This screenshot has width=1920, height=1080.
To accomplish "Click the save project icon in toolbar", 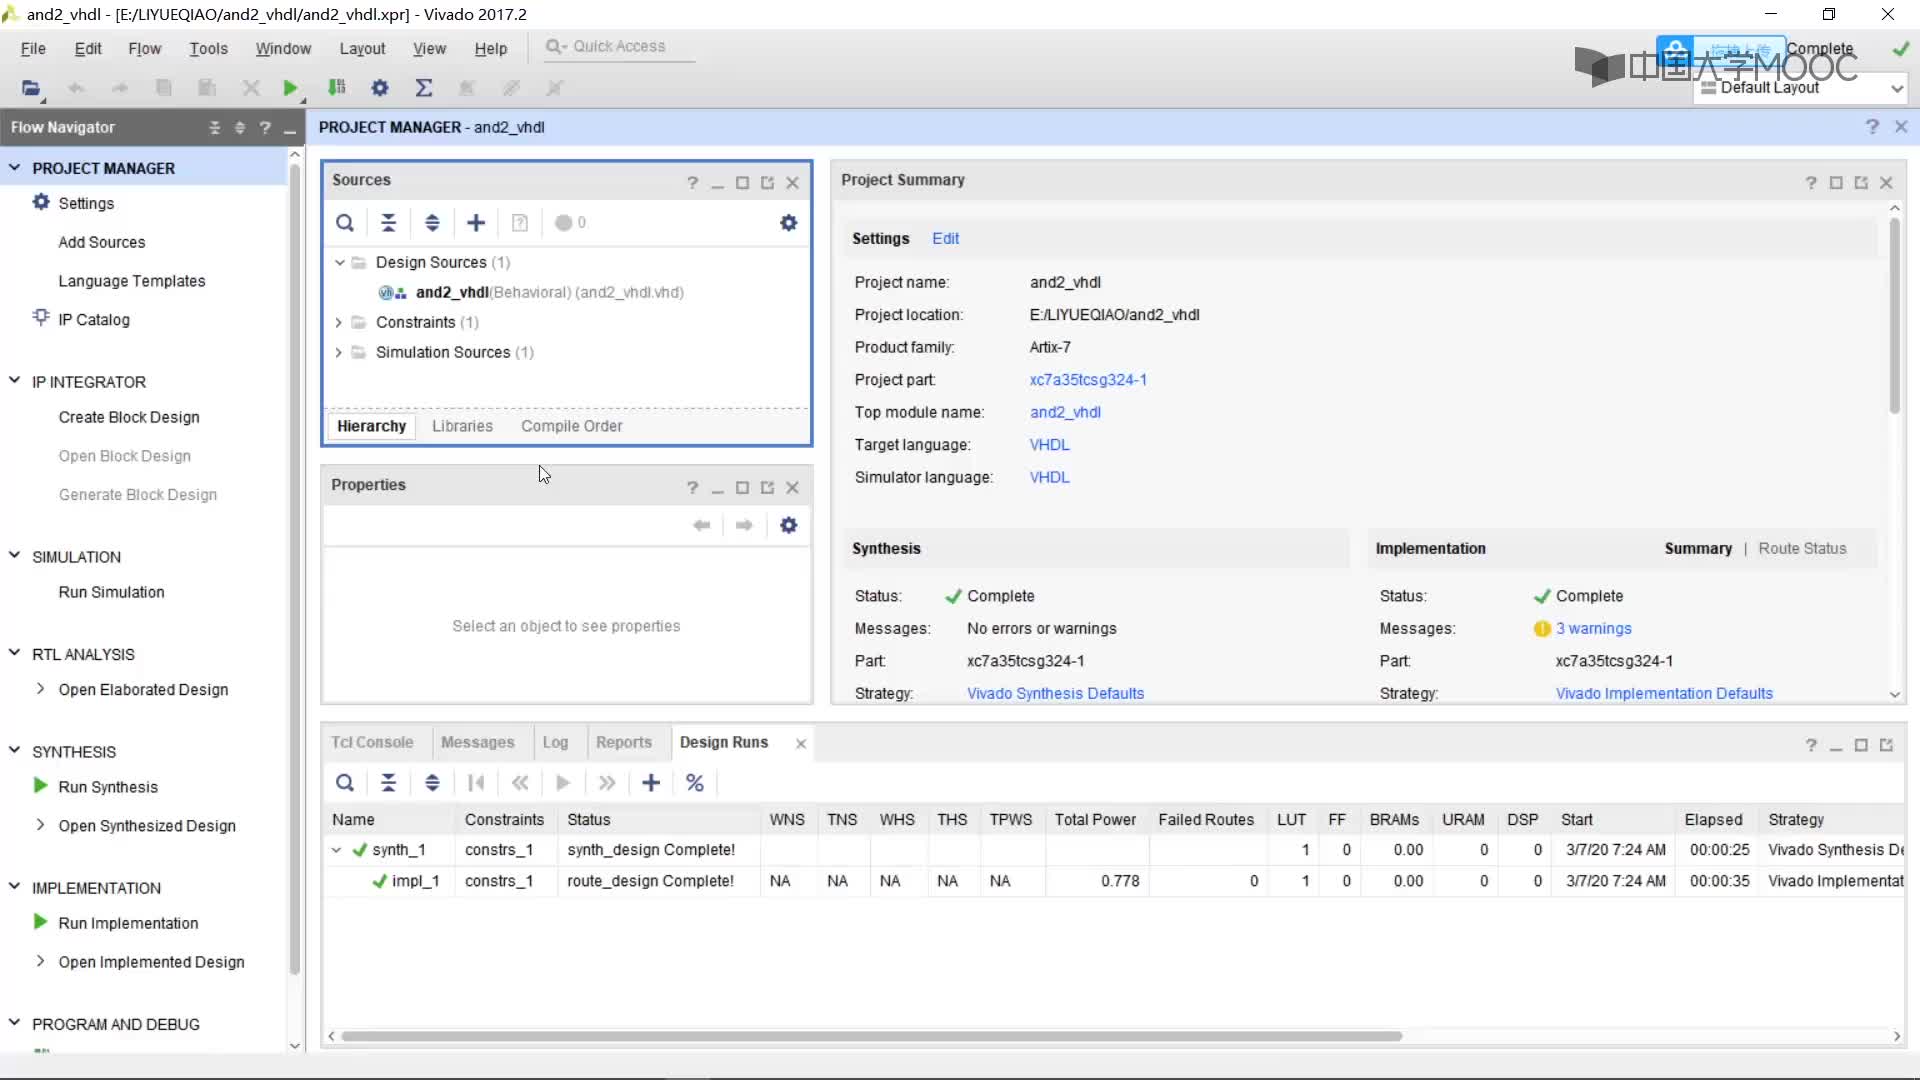I will (164, 88).
